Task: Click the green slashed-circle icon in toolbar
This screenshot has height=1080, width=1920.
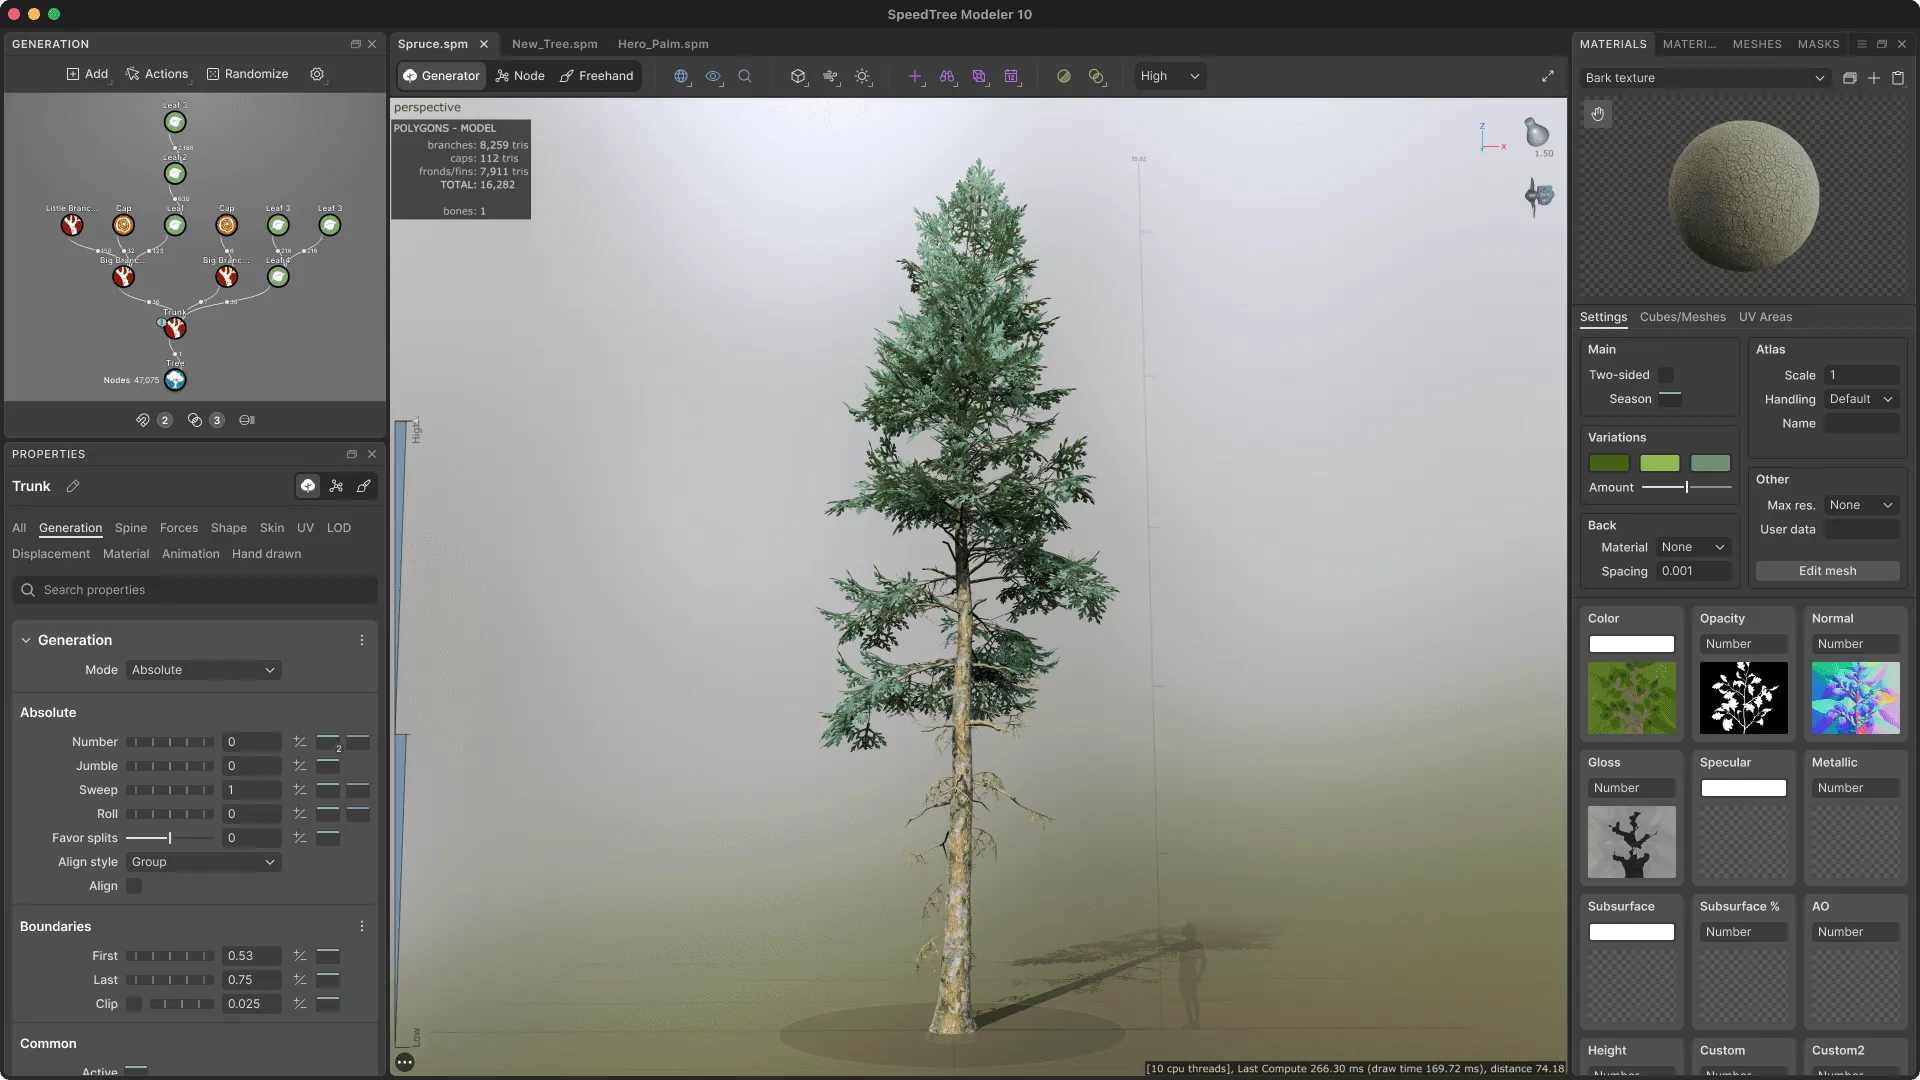Action: point(1064,76)
